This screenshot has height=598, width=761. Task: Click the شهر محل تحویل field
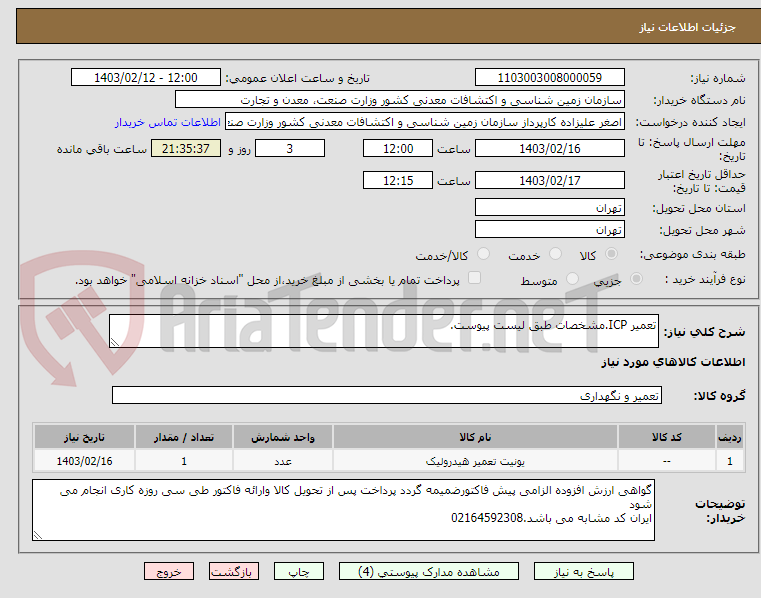click(549, 230)
